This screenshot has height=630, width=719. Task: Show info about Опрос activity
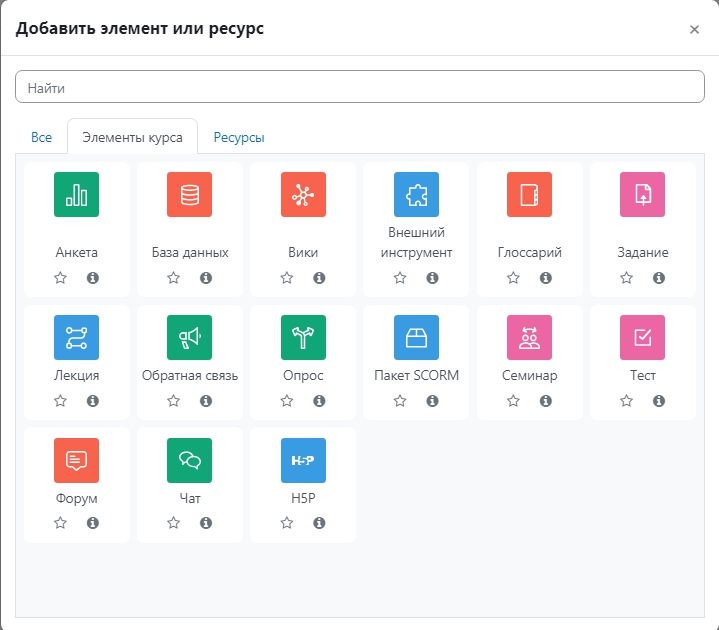[x=319, y=401]
